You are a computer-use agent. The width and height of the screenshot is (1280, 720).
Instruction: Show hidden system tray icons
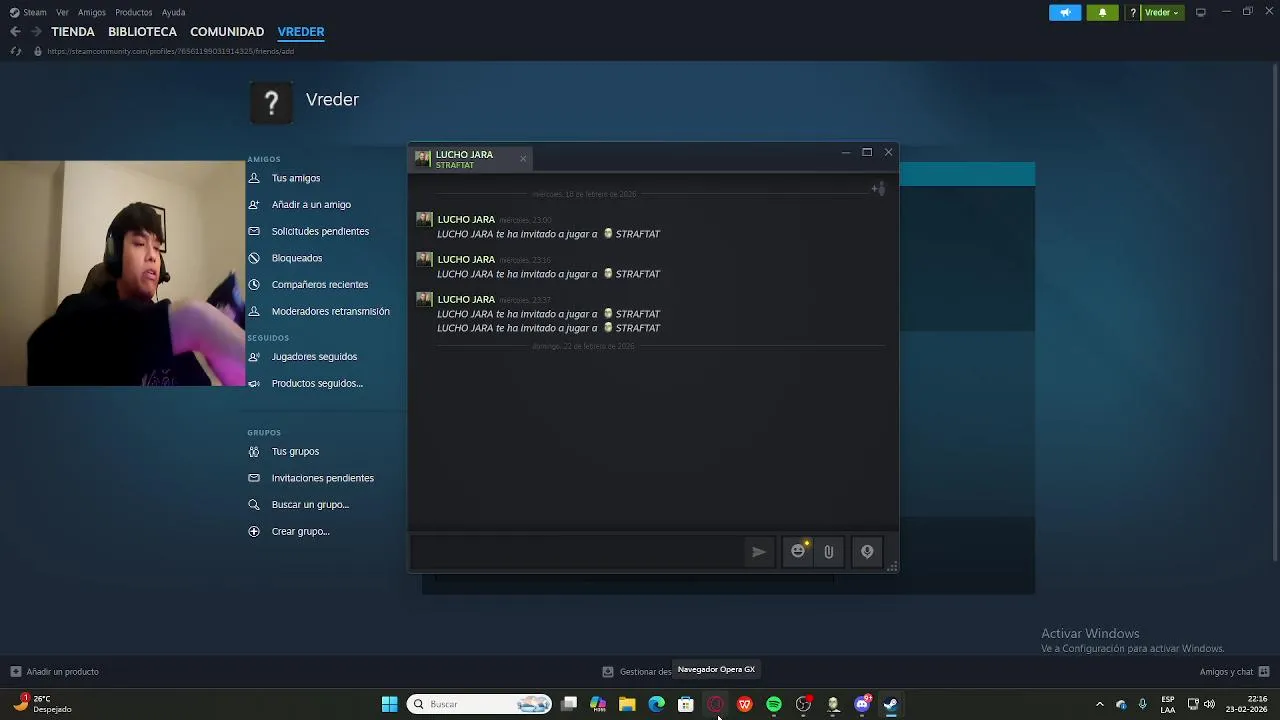tap(1100, 705)
